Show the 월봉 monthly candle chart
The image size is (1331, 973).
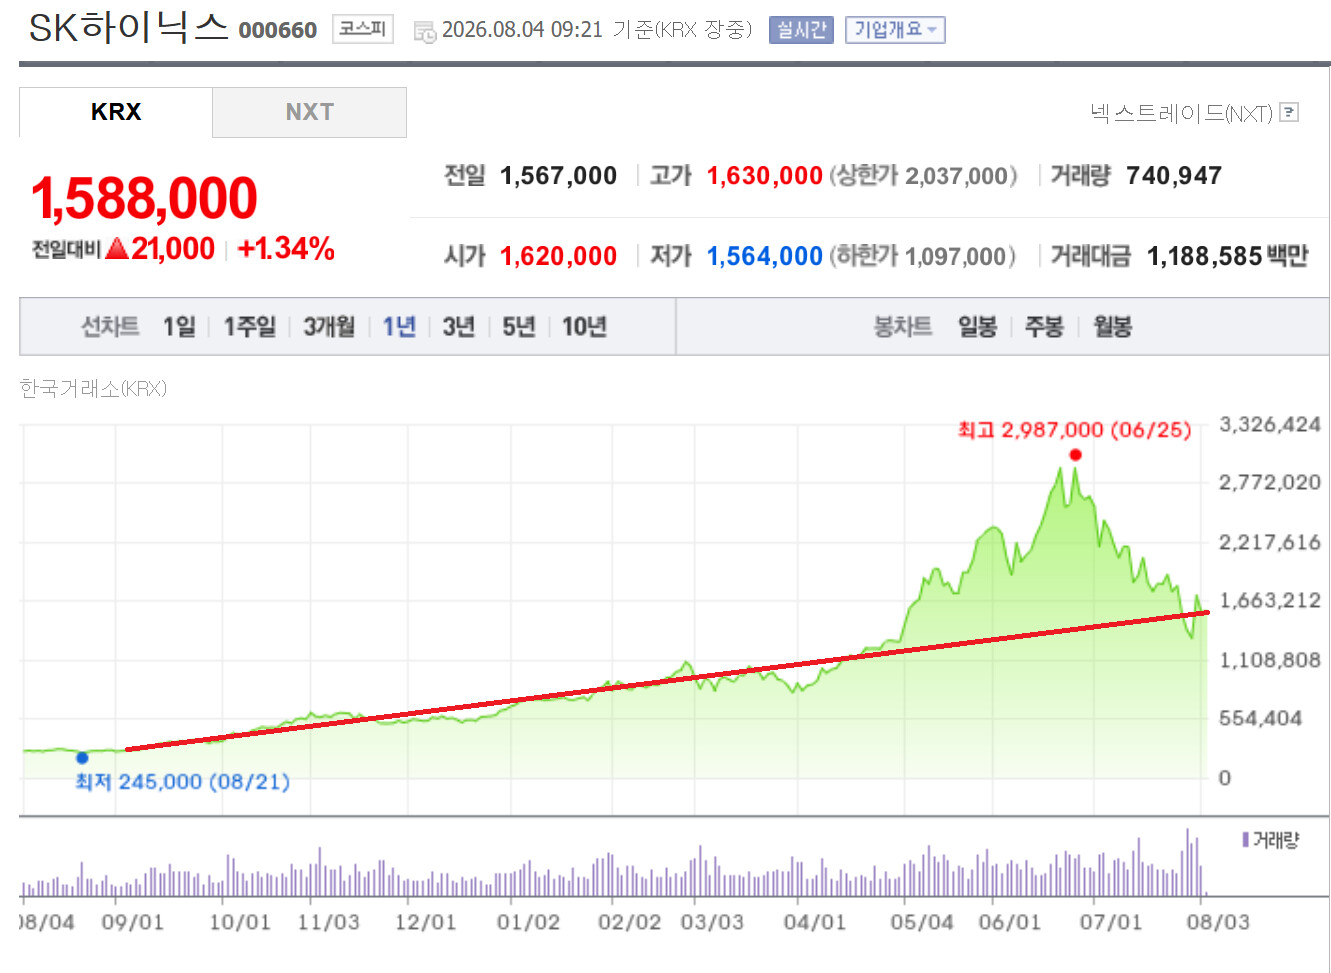[x=1112, y=327]
